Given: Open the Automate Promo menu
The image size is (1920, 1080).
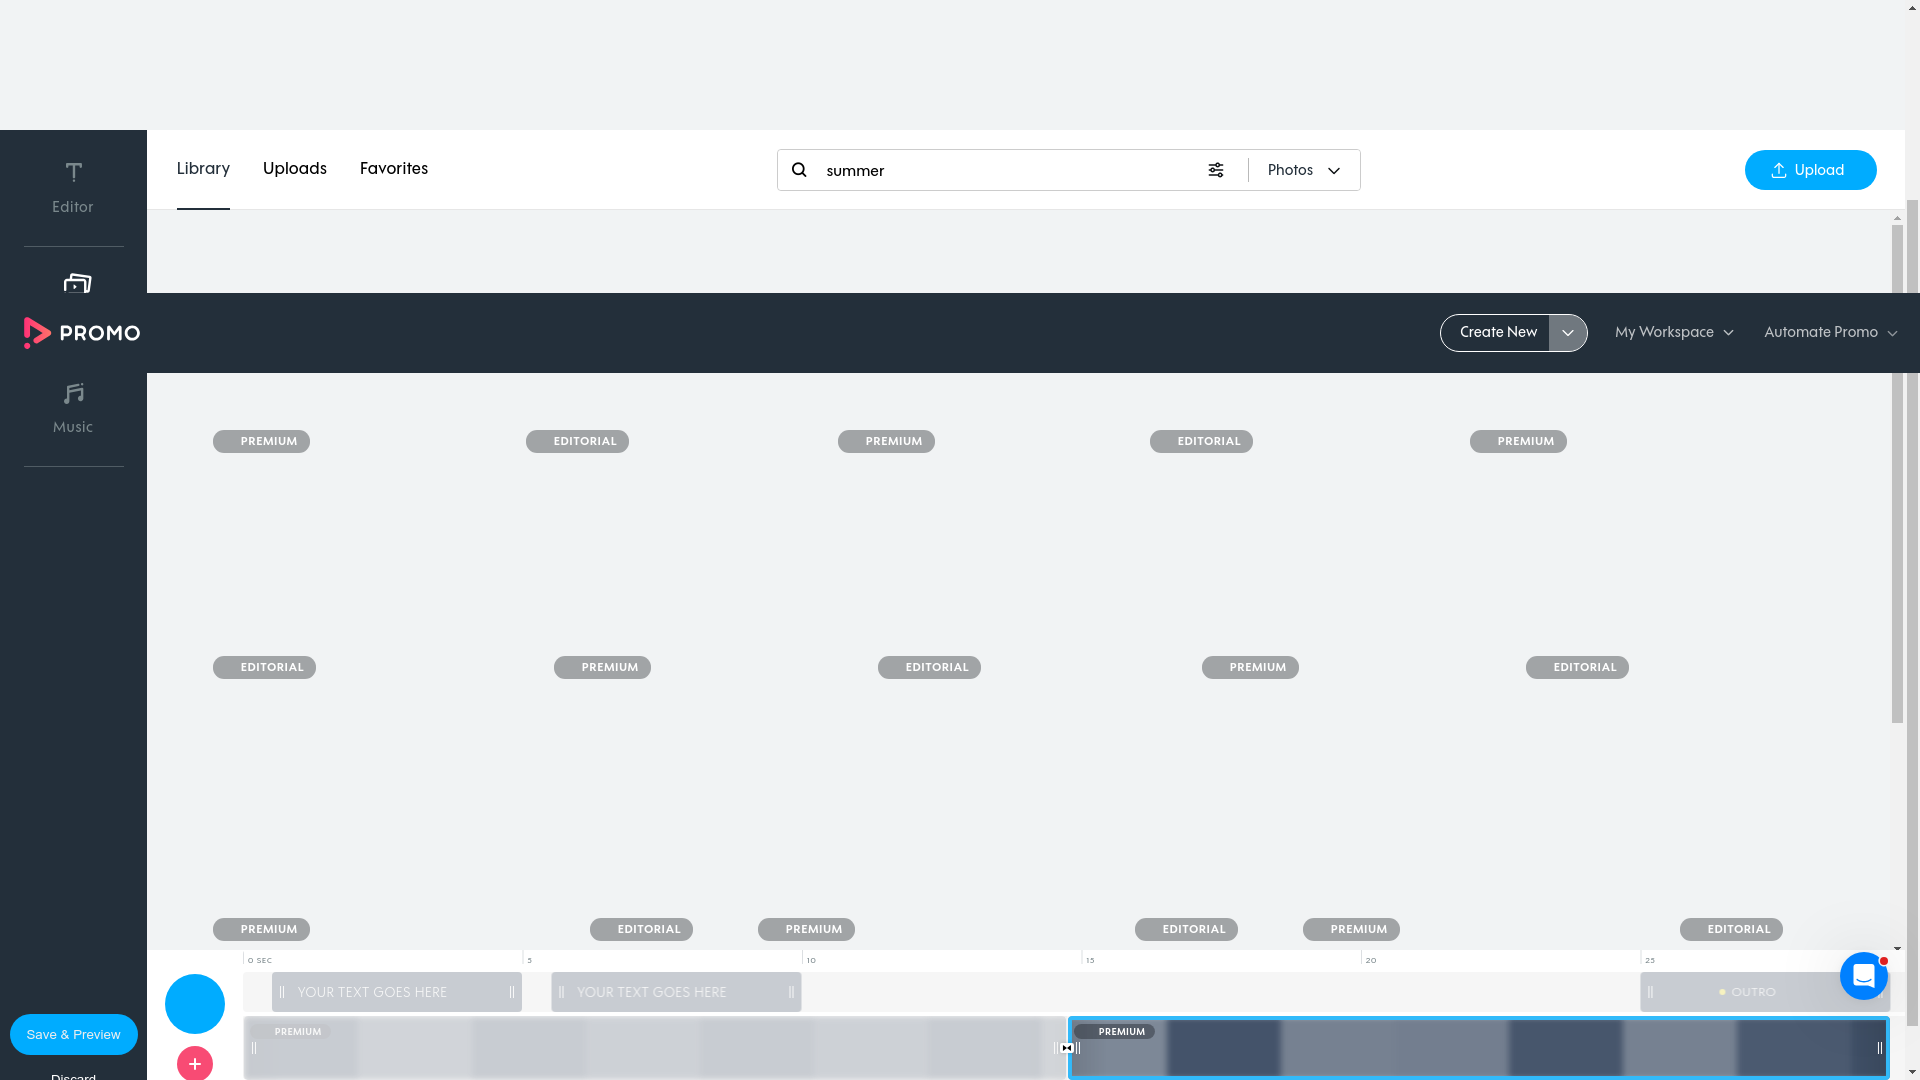Looking at the screenshot, I should pyautogui.click(x=1831, y=333).
